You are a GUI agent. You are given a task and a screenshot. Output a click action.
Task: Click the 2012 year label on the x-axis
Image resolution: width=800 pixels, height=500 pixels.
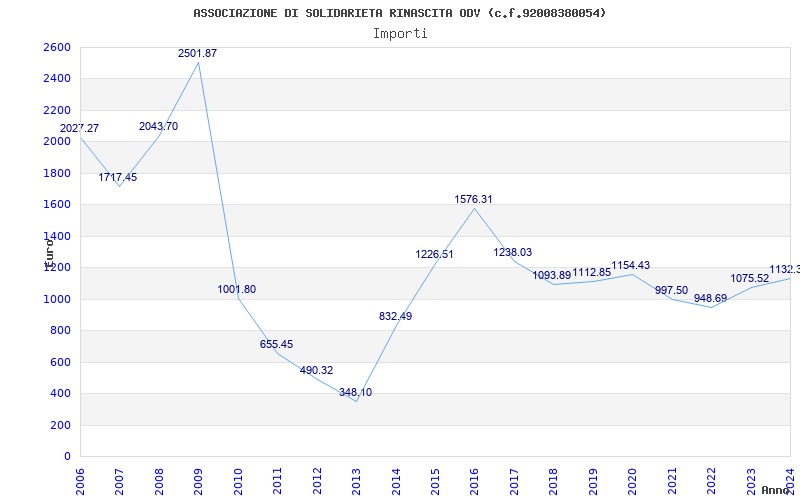[317, 482]
